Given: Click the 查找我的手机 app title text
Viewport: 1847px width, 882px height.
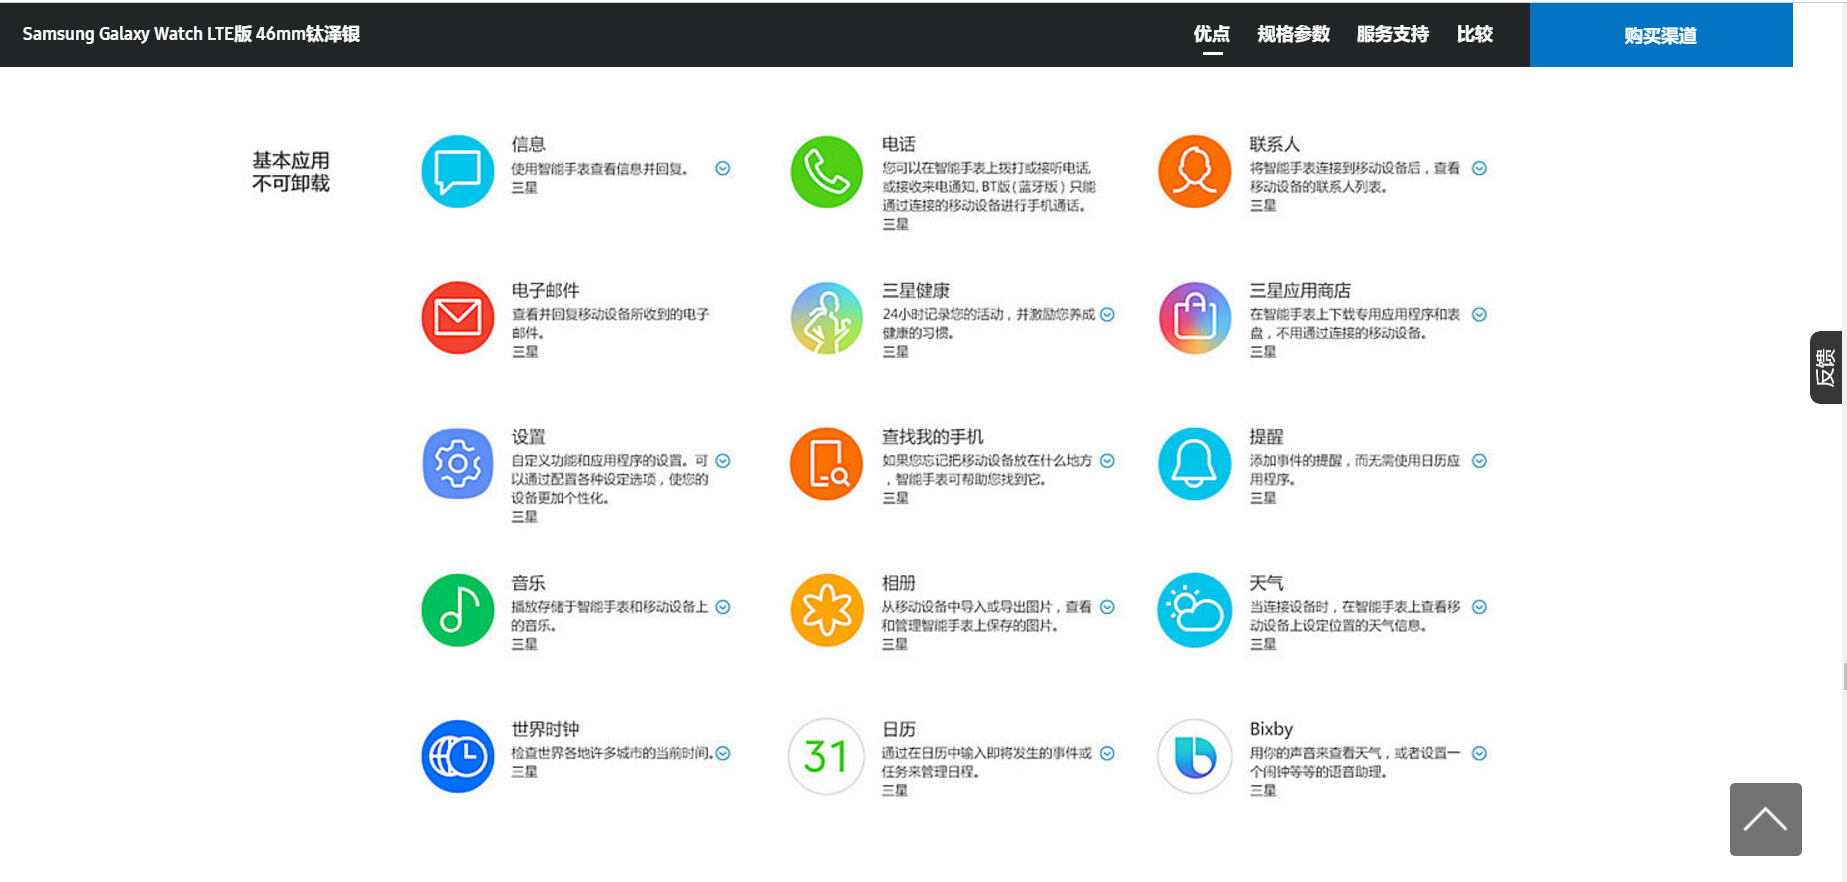Looking at the screenshot, I should click(x=933, y=436).
